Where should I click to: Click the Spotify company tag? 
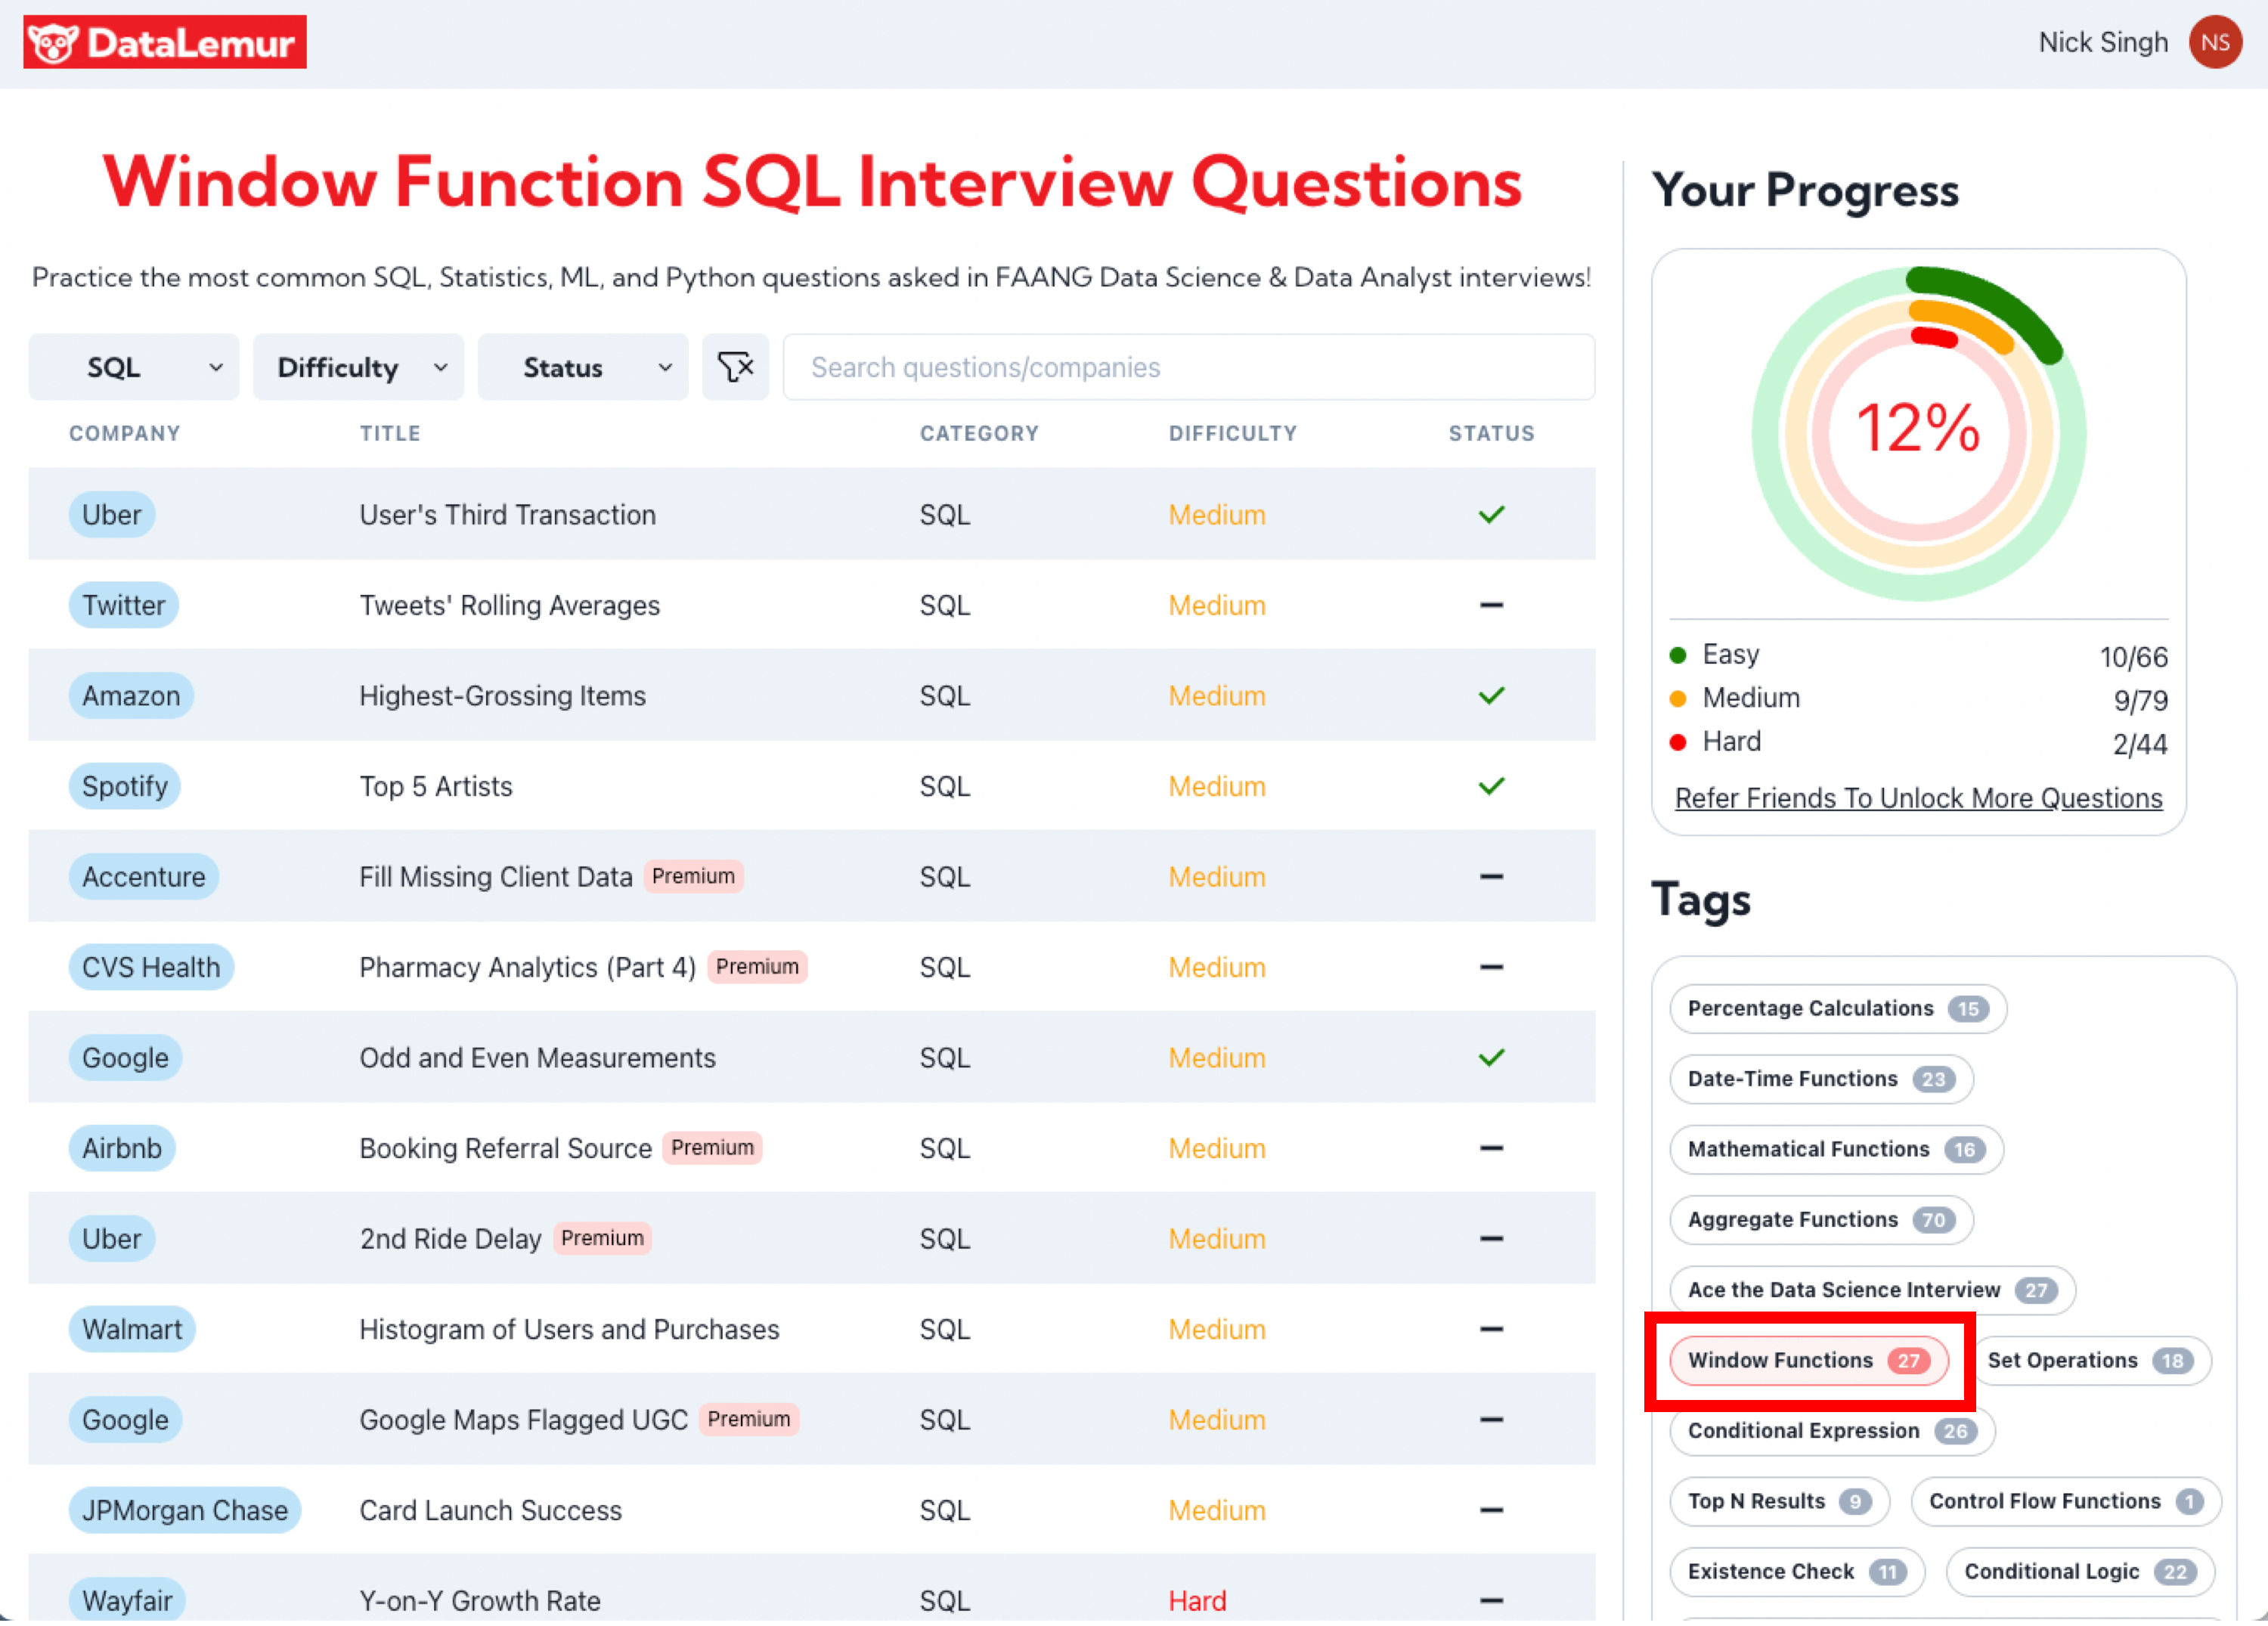125,786
